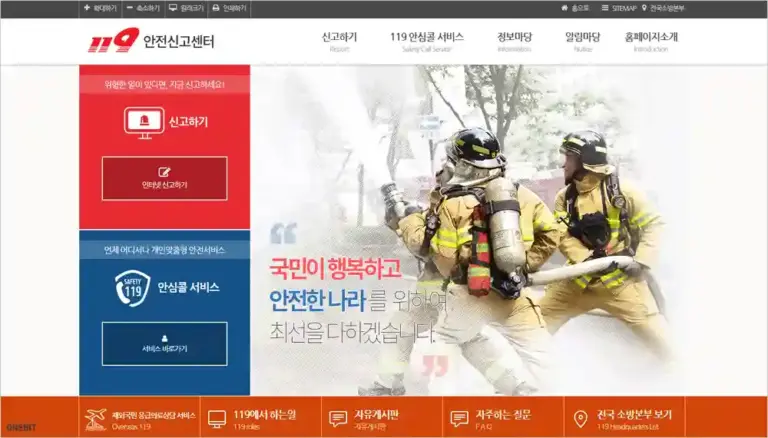768x438 pixels.
Task: Open 전국 소방본부 보기 headquarters list
Action: point(624,420)
